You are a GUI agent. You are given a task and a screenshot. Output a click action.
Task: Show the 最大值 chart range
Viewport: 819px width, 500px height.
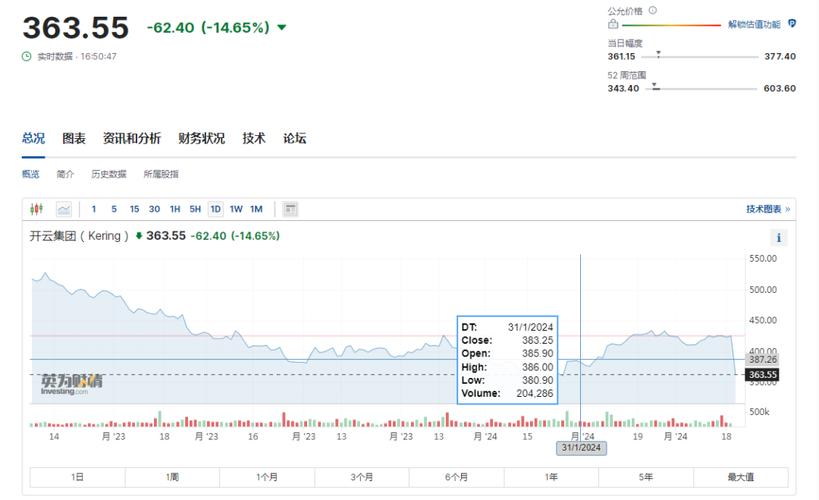[x=741, y=477]
